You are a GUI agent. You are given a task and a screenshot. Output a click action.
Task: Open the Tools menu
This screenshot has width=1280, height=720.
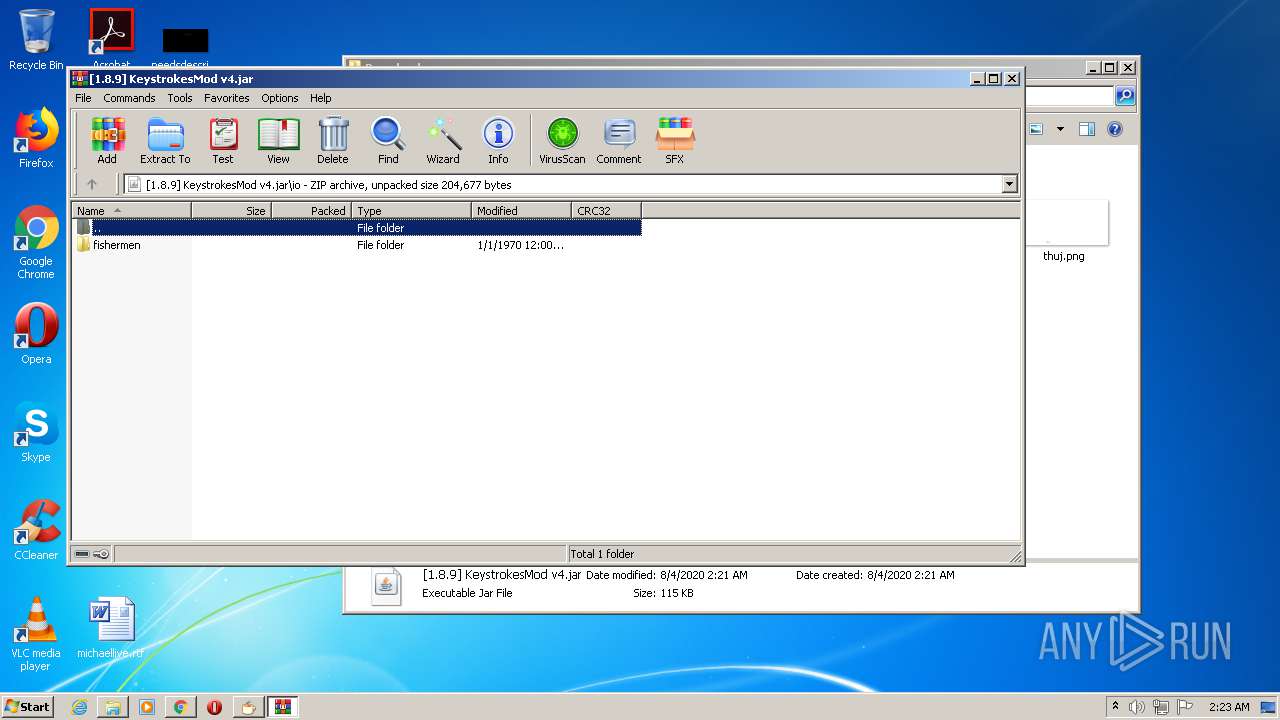180,98
